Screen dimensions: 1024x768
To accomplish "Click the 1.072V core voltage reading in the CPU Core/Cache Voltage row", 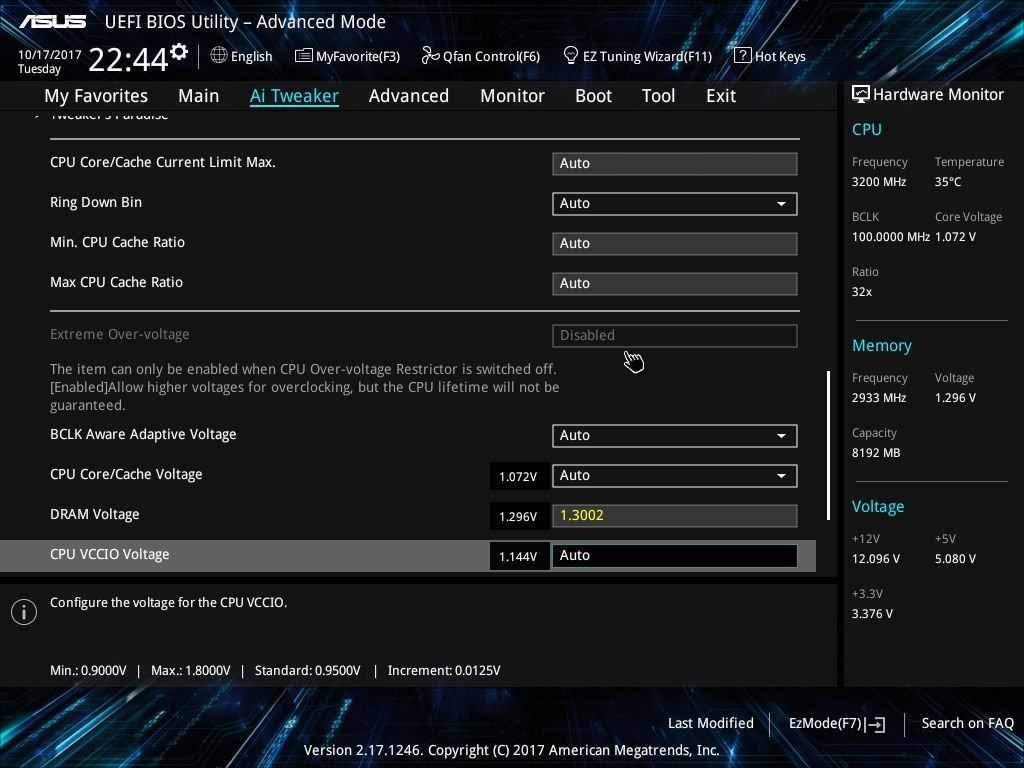I will click(519, 476).
